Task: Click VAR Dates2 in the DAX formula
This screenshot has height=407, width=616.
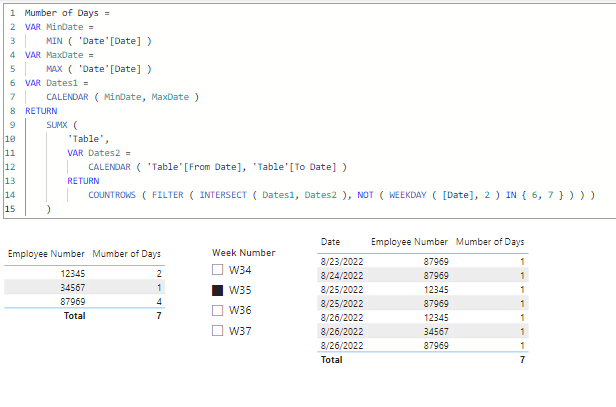Action: point(94,153)
